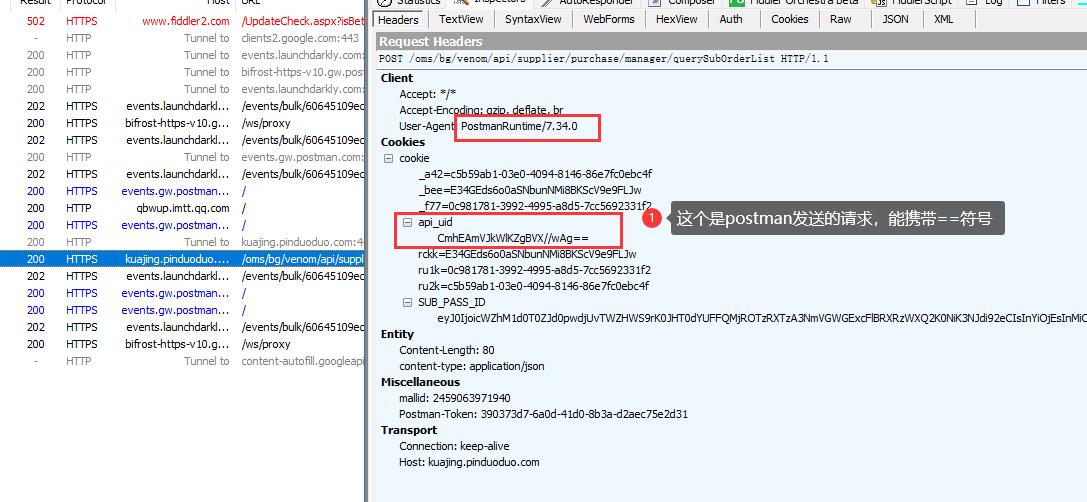Select the cookie tree item label

coord(414,159)
